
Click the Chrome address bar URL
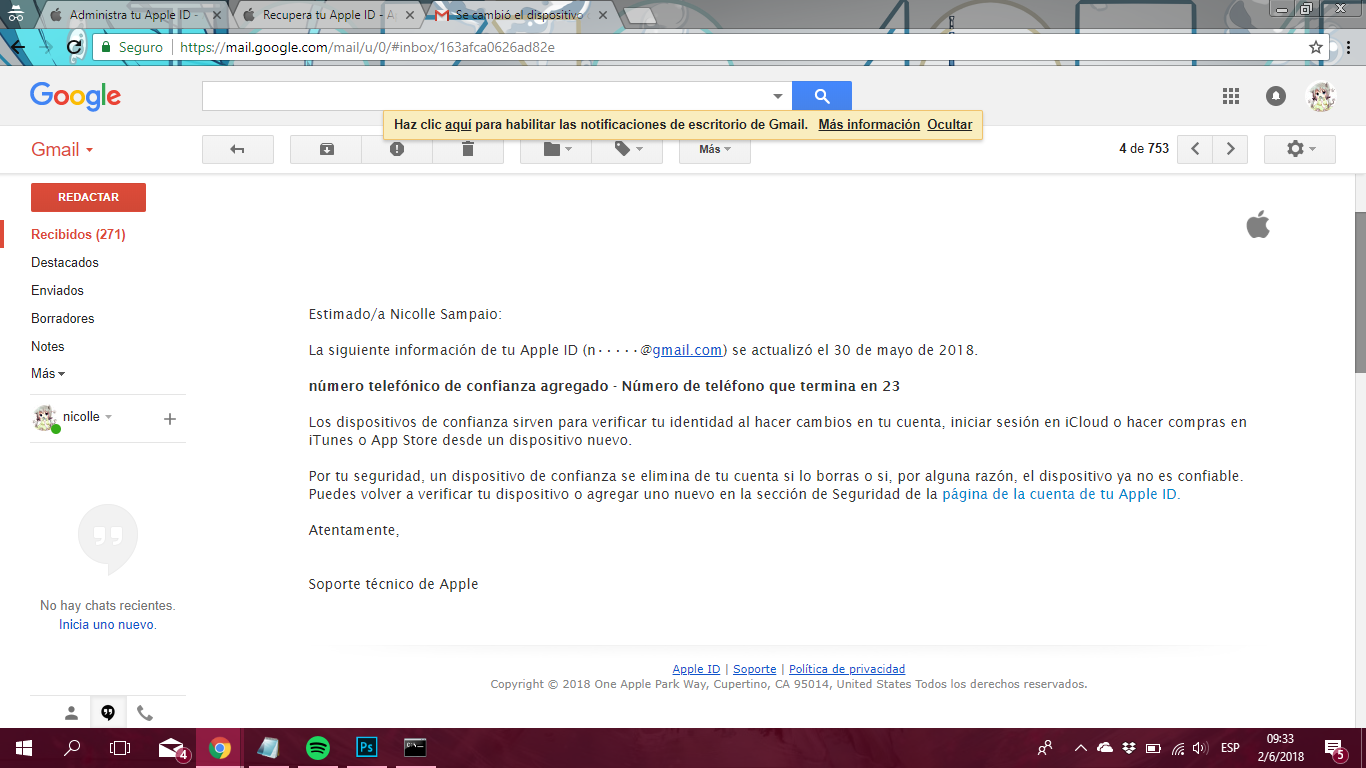[367, 47]
